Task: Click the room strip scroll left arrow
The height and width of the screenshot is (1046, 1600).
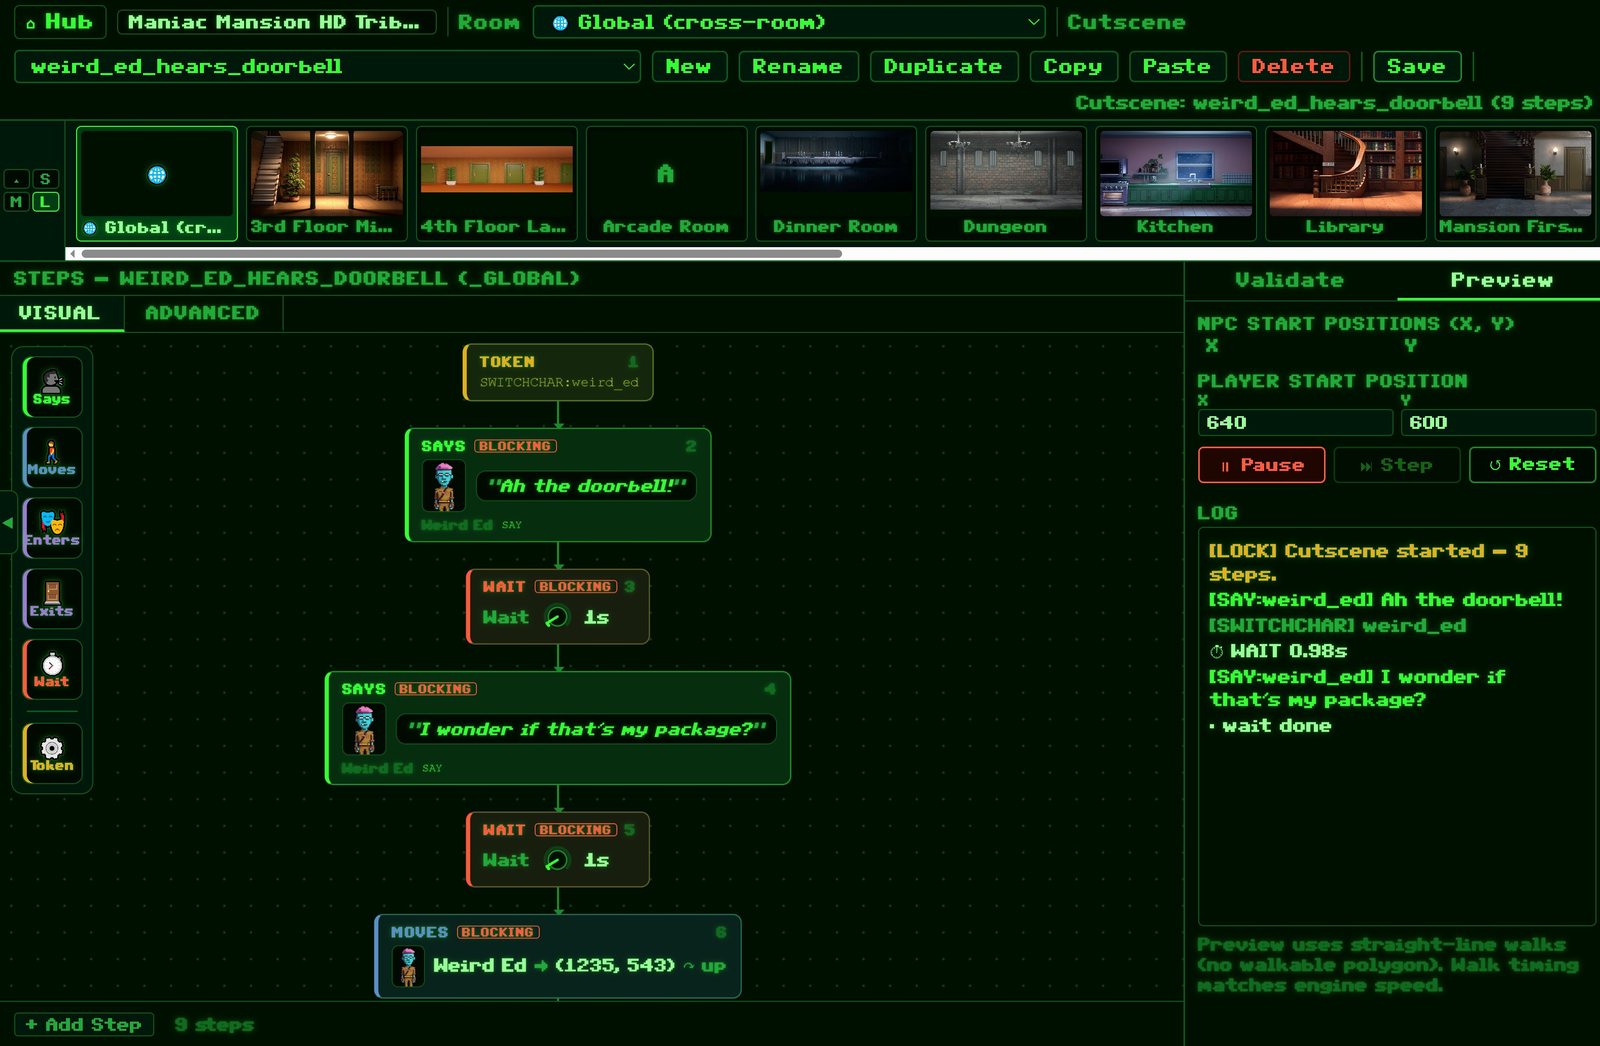Action: point(72,254)
